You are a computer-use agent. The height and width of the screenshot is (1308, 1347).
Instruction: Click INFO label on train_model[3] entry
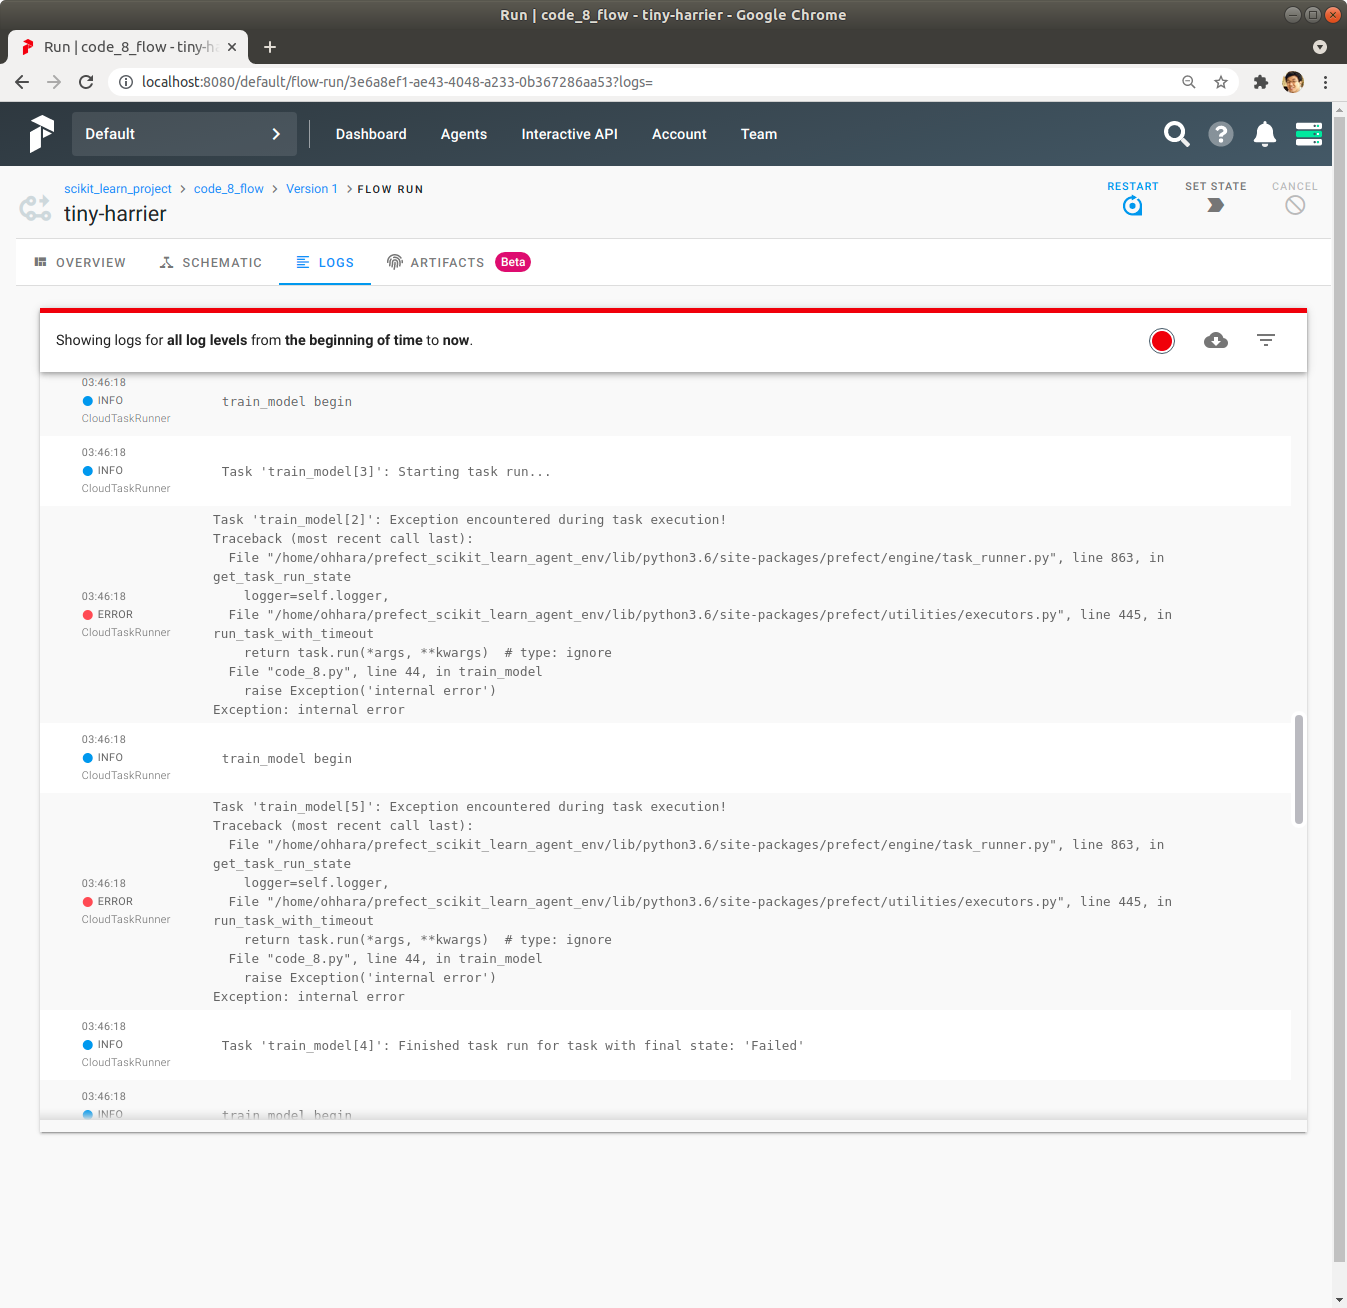click(110, 471)
